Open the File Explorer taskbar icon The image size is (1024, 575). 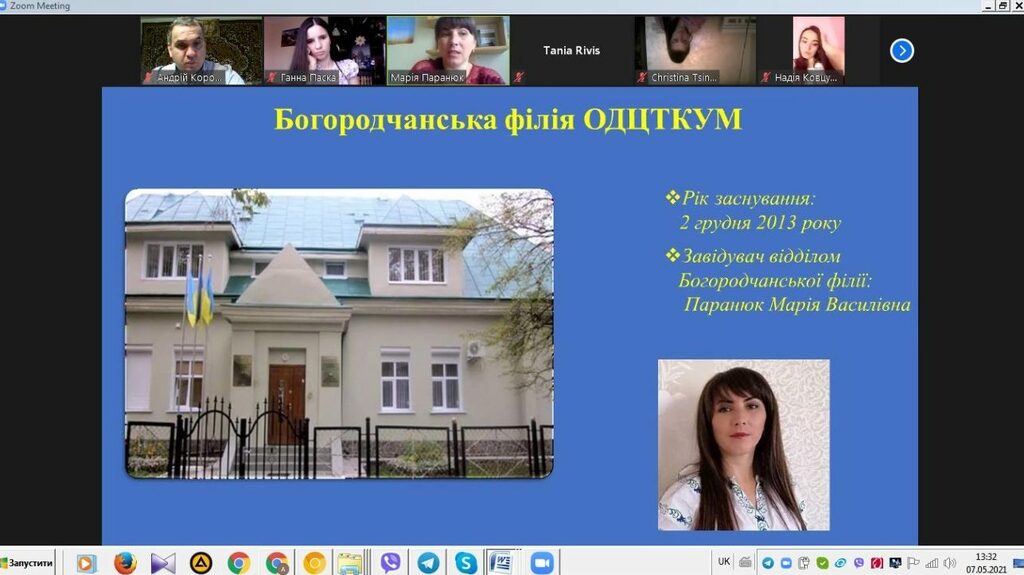(x=349, y=562)
